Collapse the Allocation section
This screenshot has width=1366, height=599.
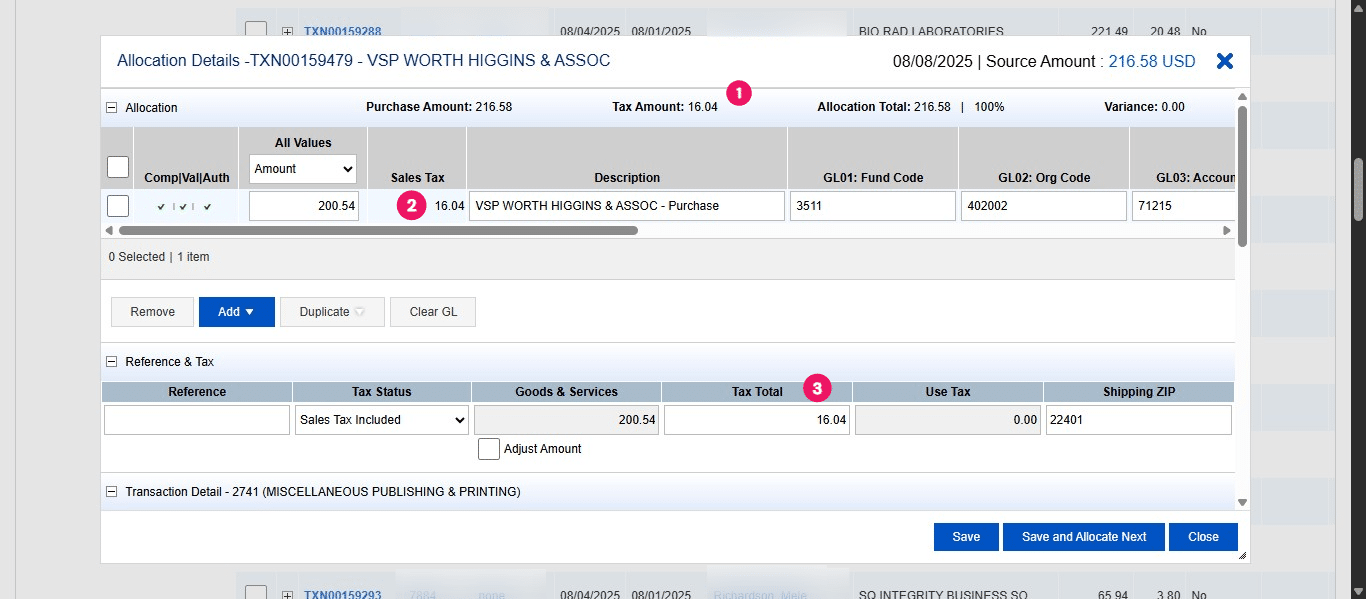pyautogui.click(x=110, y=107)
